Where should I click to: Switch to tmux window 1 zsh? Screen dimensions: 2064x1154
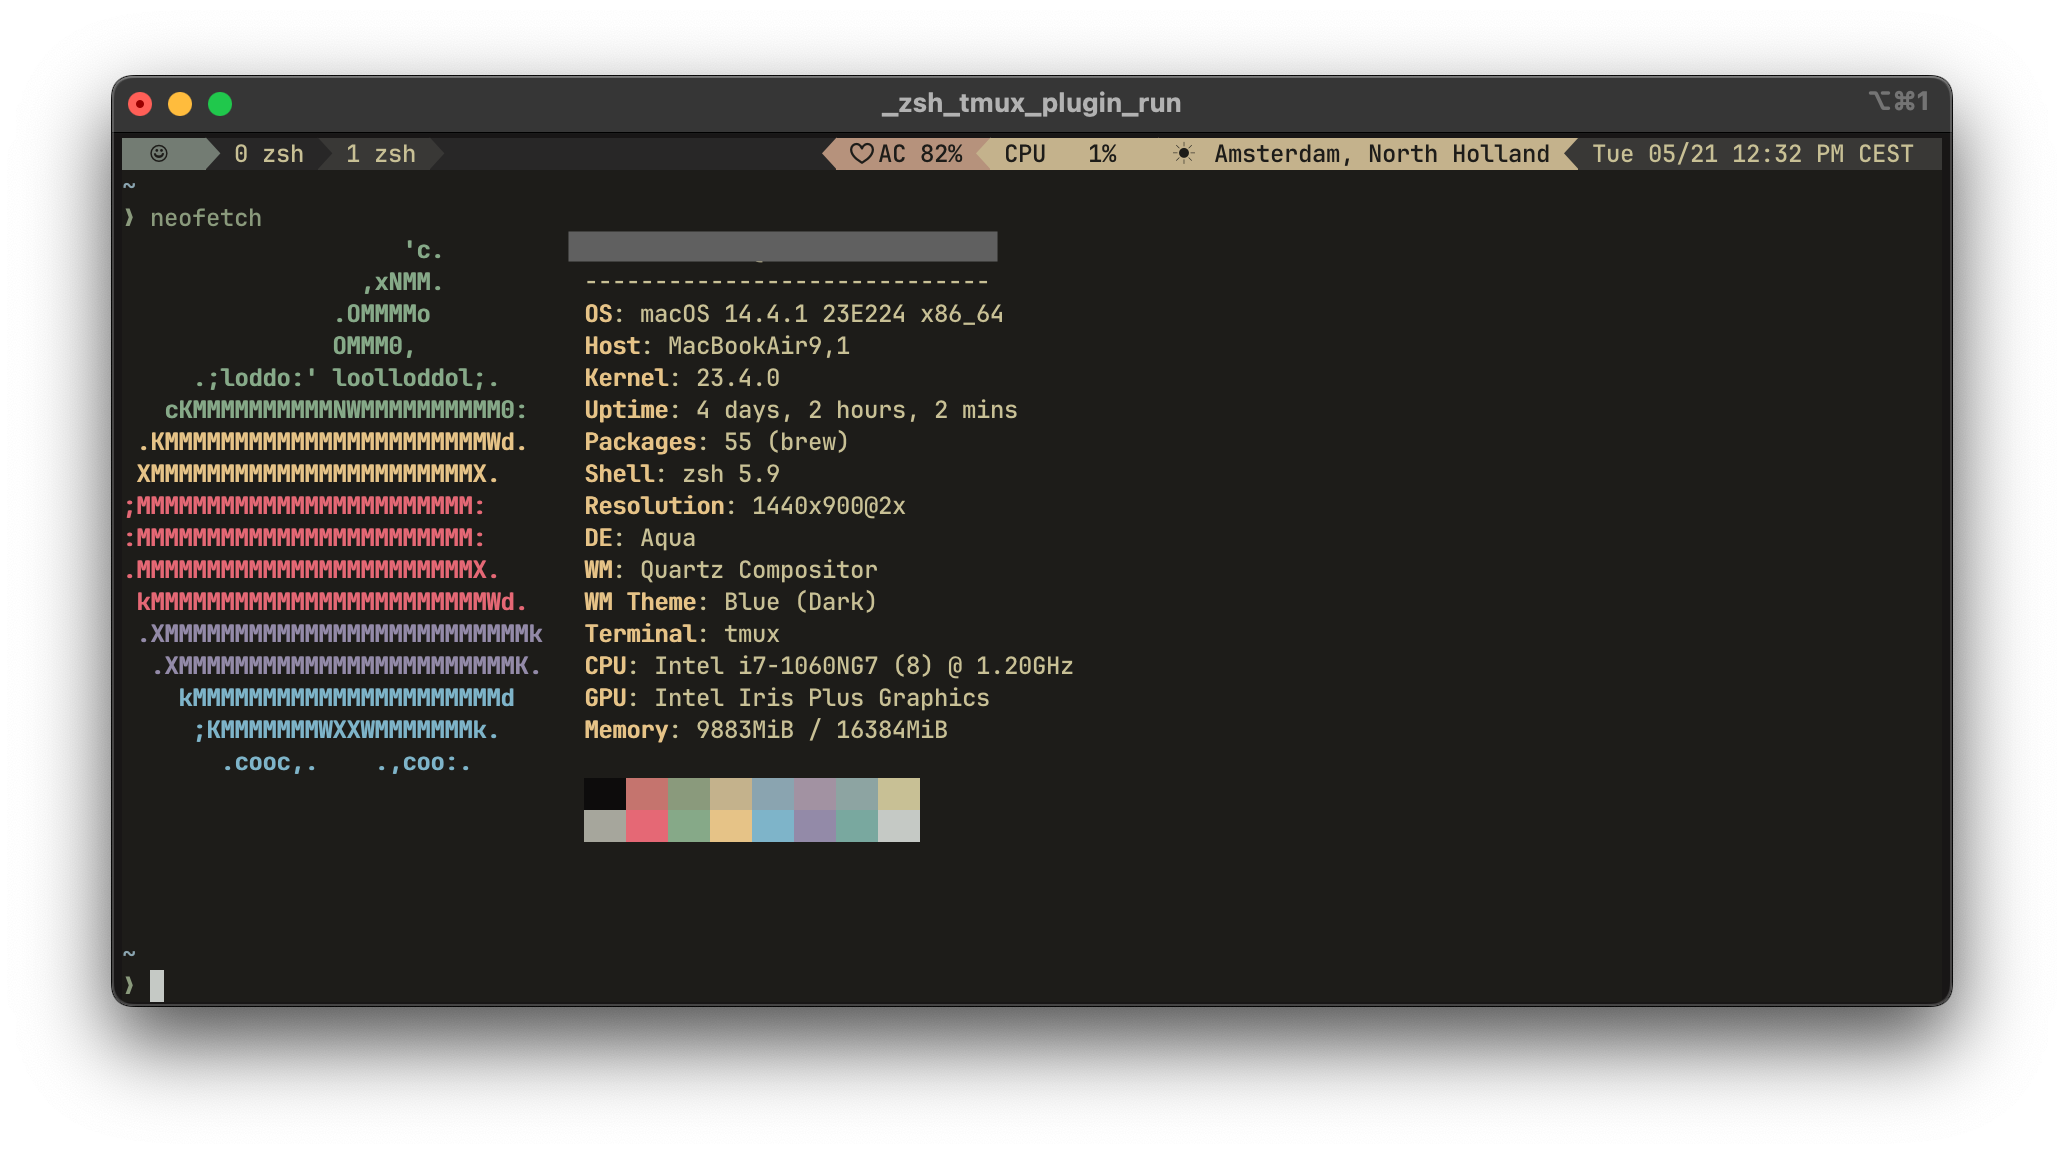tap(380, 154)
